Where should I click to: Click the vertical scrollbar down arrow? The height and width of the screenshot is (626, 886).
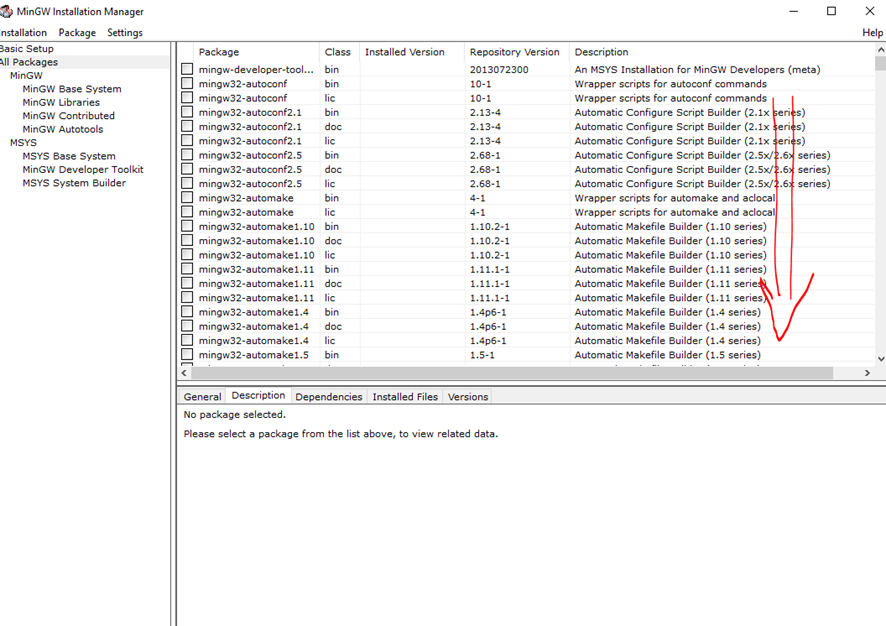(880, 358)
